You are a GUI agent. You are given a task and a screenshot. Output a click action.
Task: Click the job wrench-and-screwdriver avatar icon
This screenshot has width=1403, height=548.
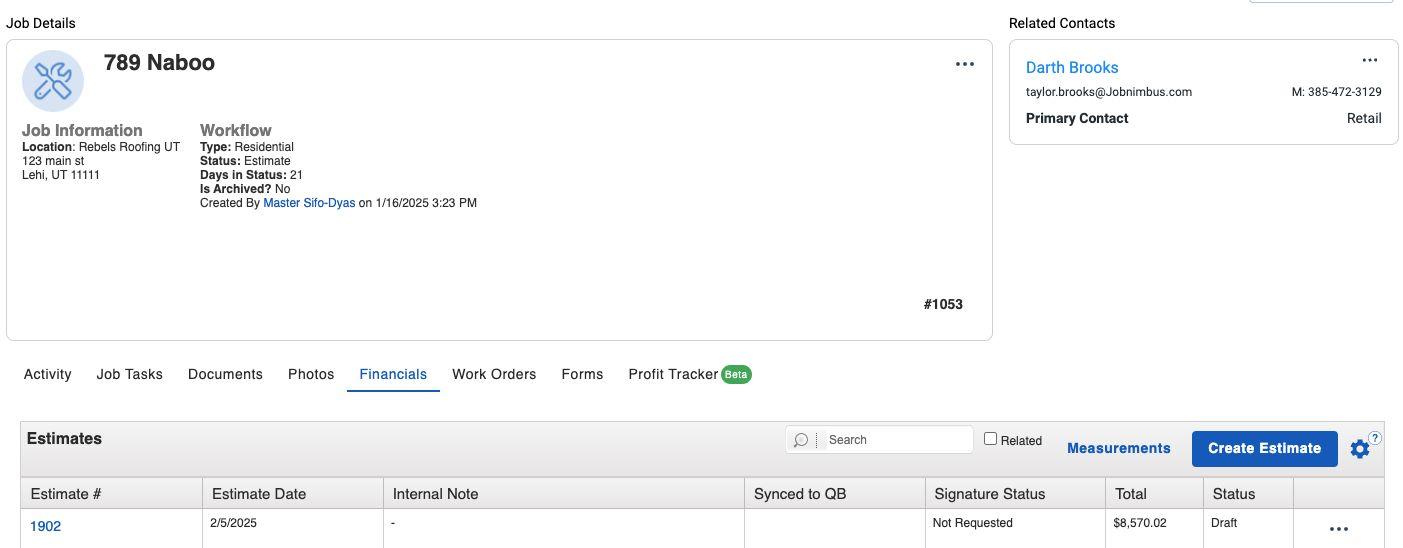(x=53, y=81)
